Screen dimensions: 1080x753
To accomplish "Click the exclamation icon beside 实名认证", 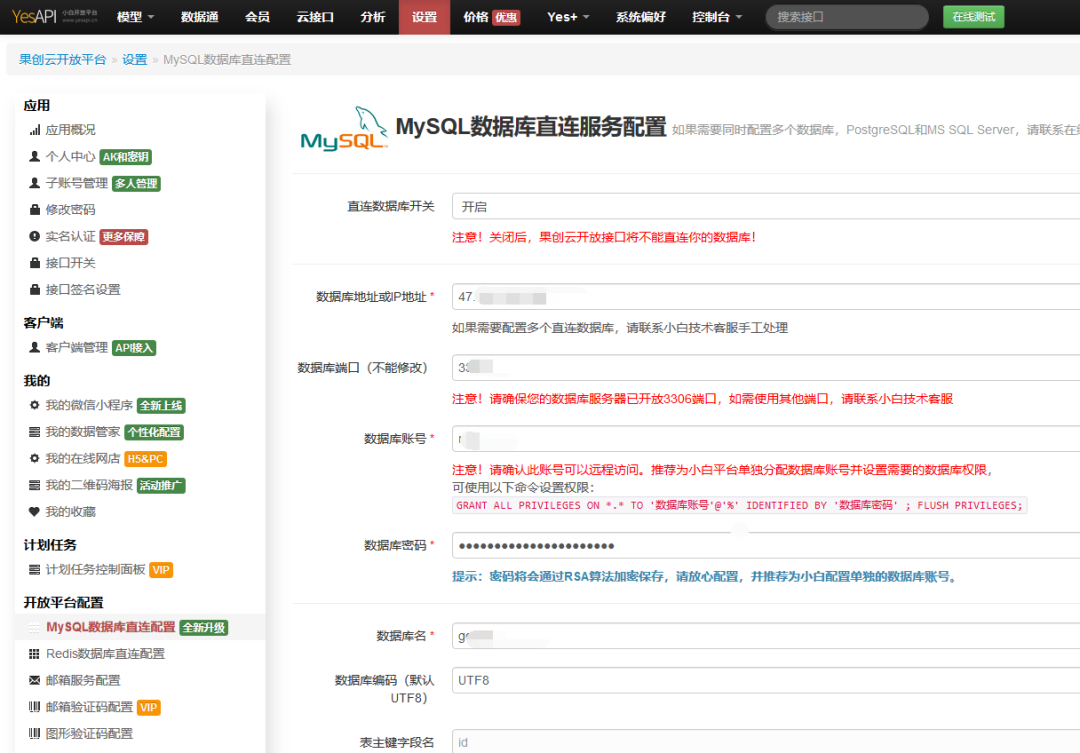I will click(34, 236).
